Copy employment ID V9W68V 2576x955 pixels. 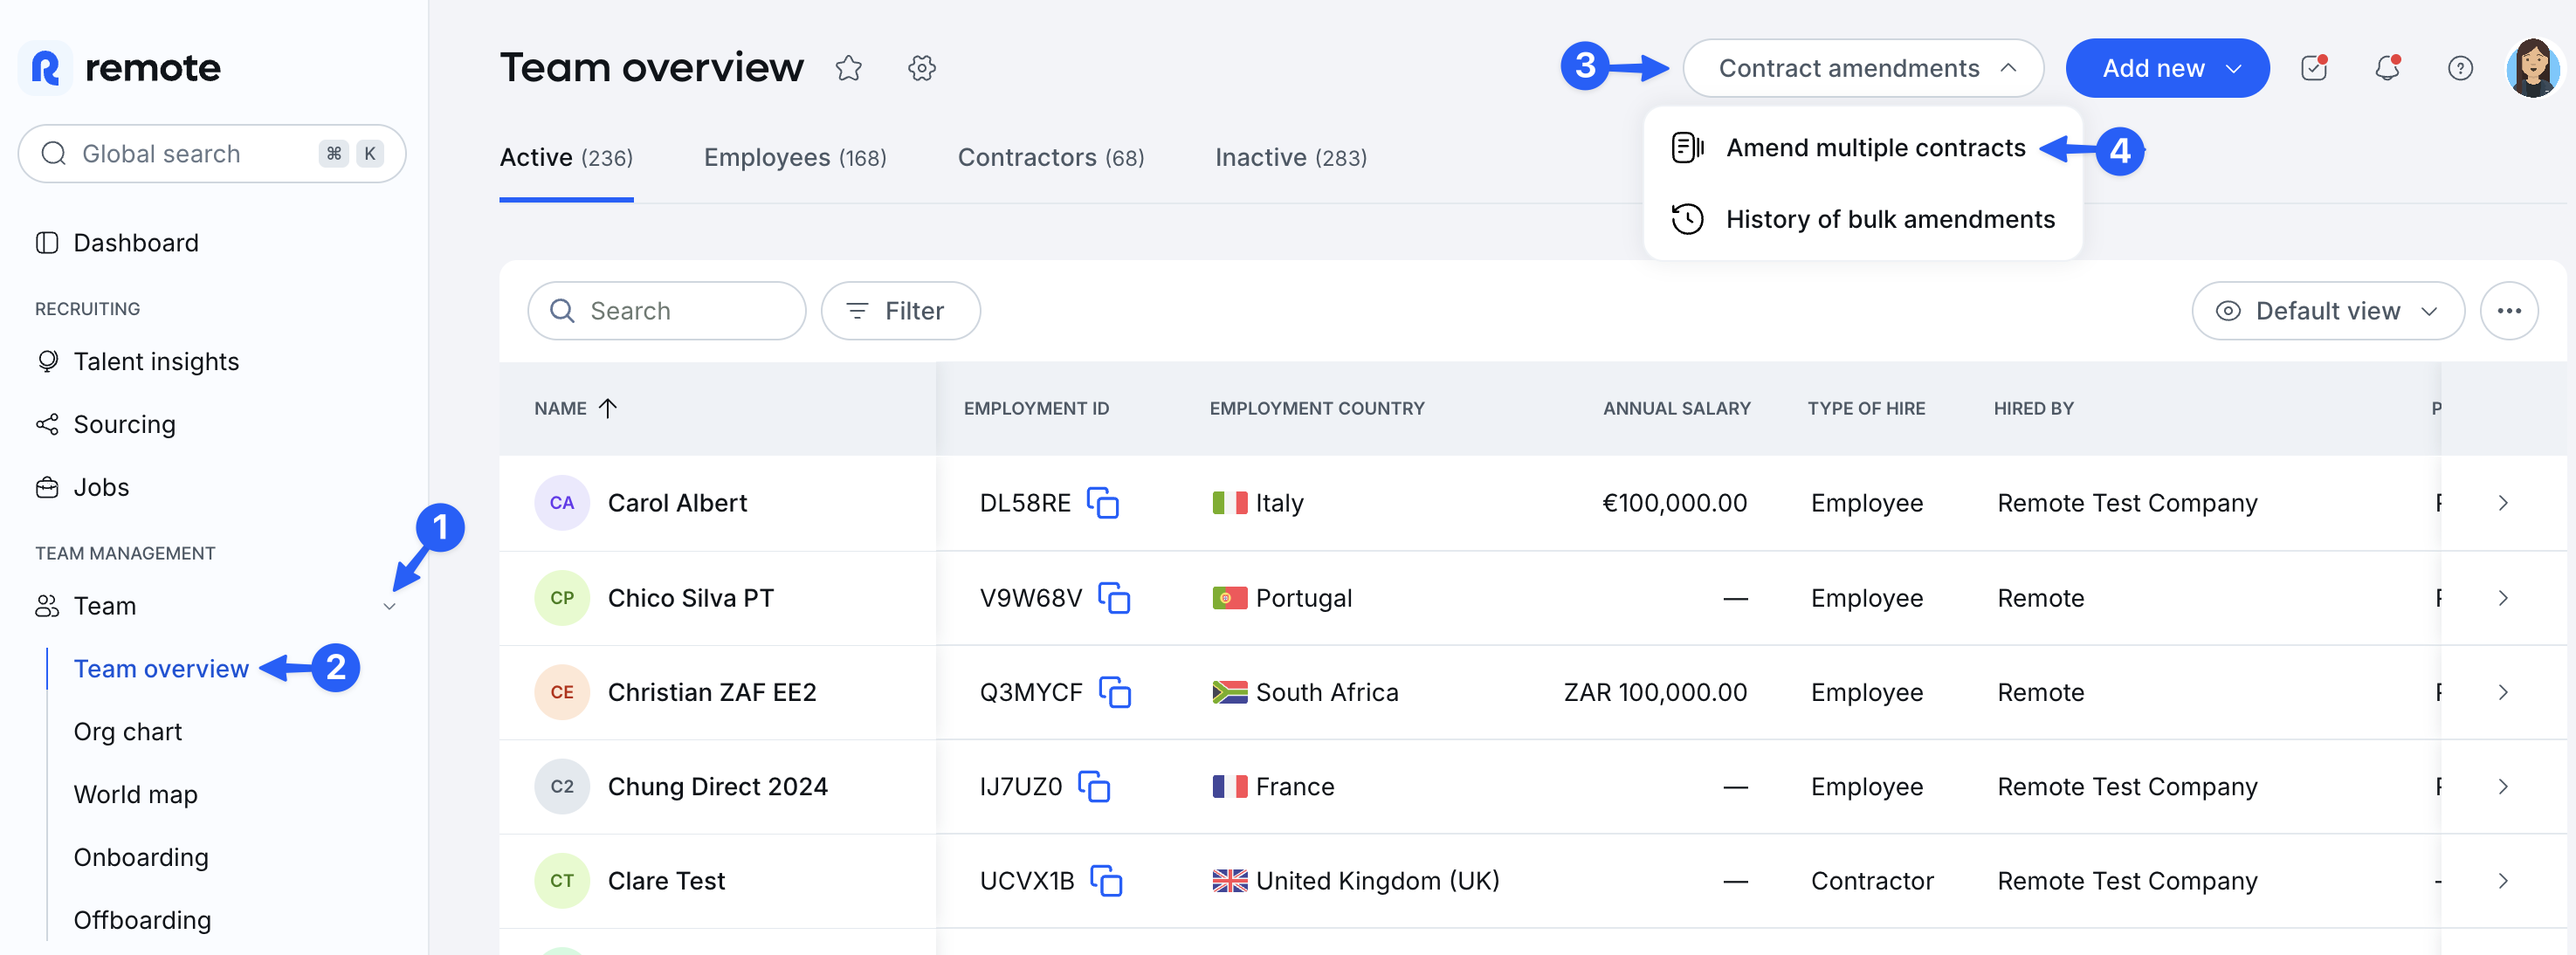1114,598
